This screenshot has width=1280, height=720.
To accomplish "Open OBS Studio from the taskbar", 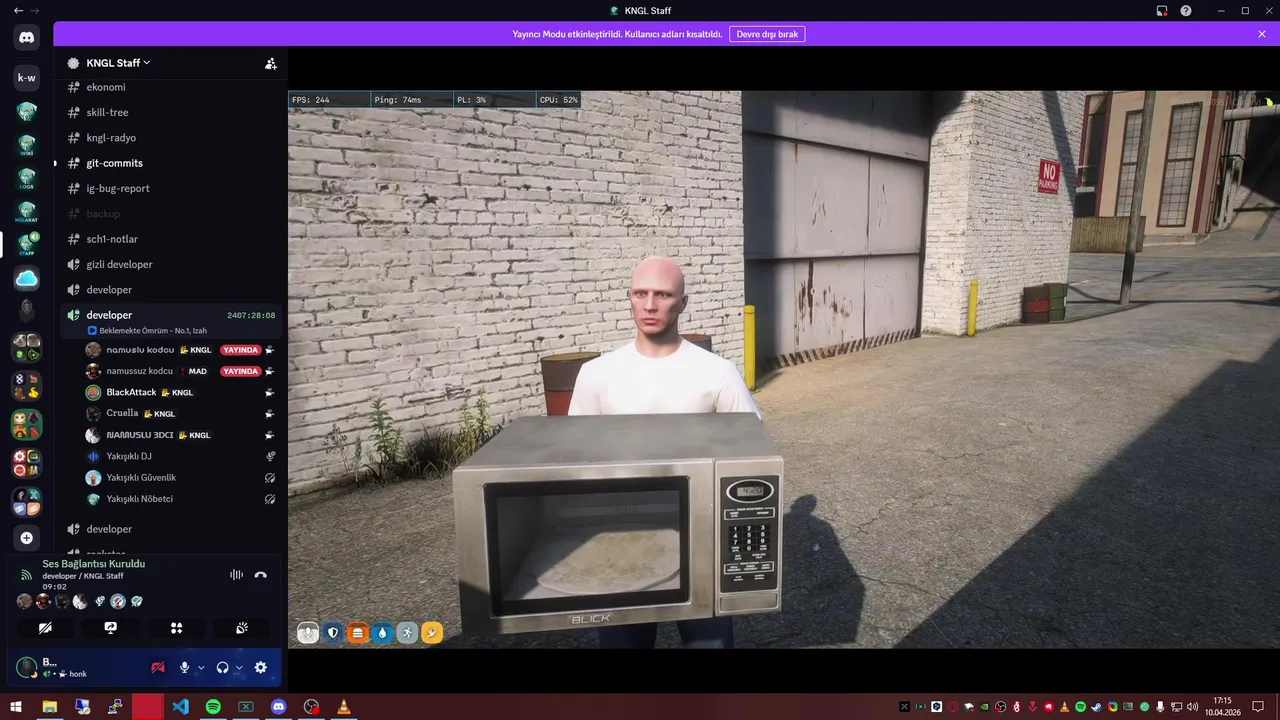I will (311, 707).
